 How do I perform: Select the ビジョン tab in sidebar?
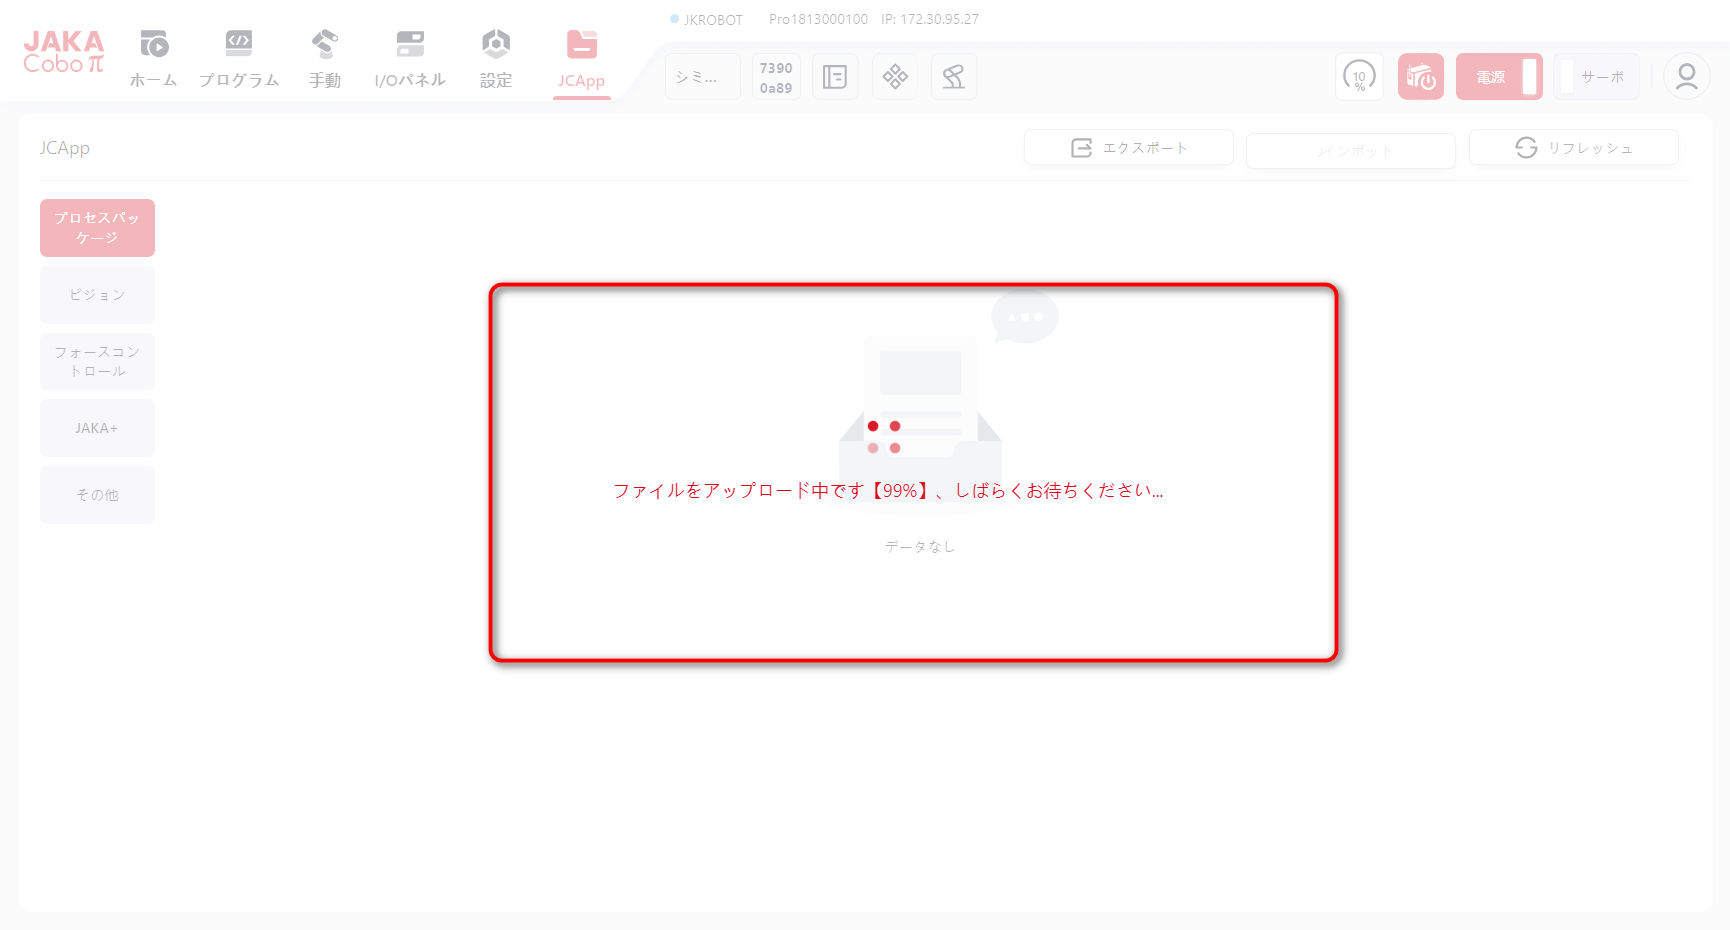[x=97, y=295]
